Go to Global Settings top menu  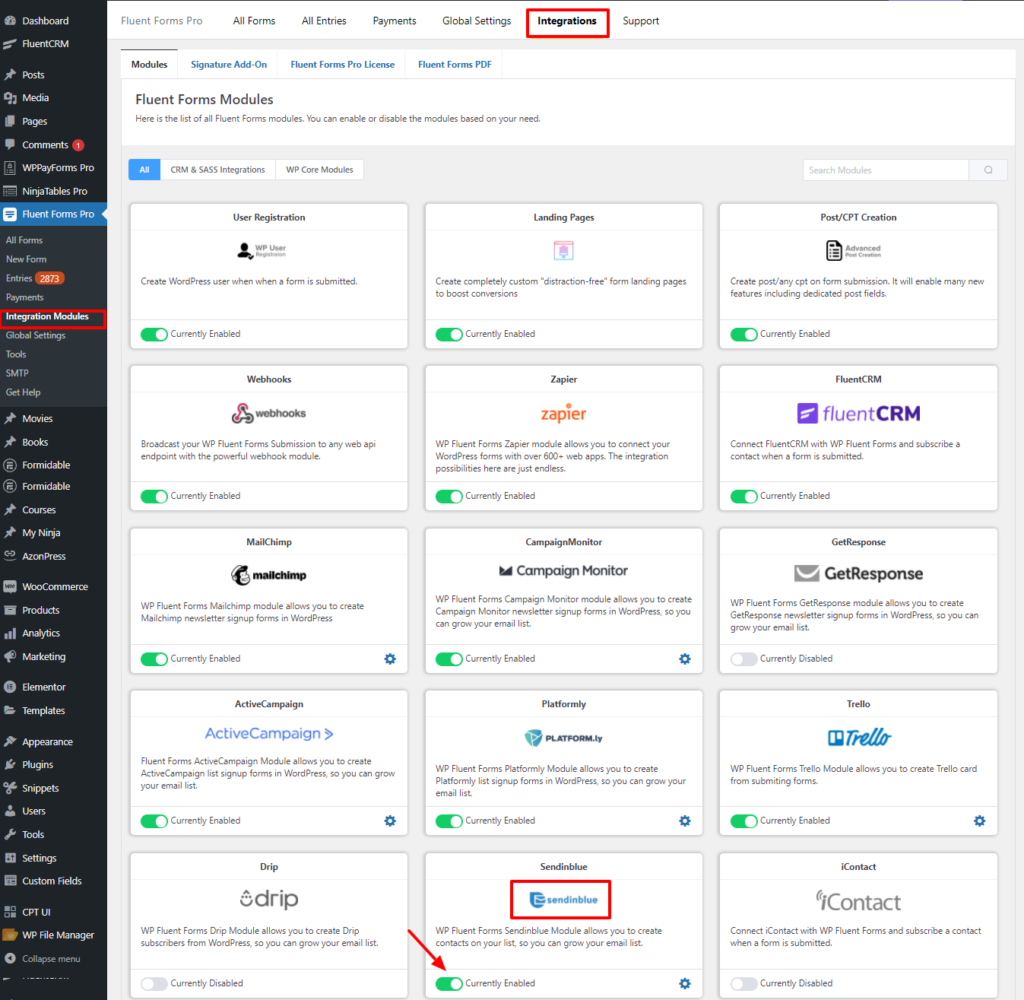tap(477, 21)
